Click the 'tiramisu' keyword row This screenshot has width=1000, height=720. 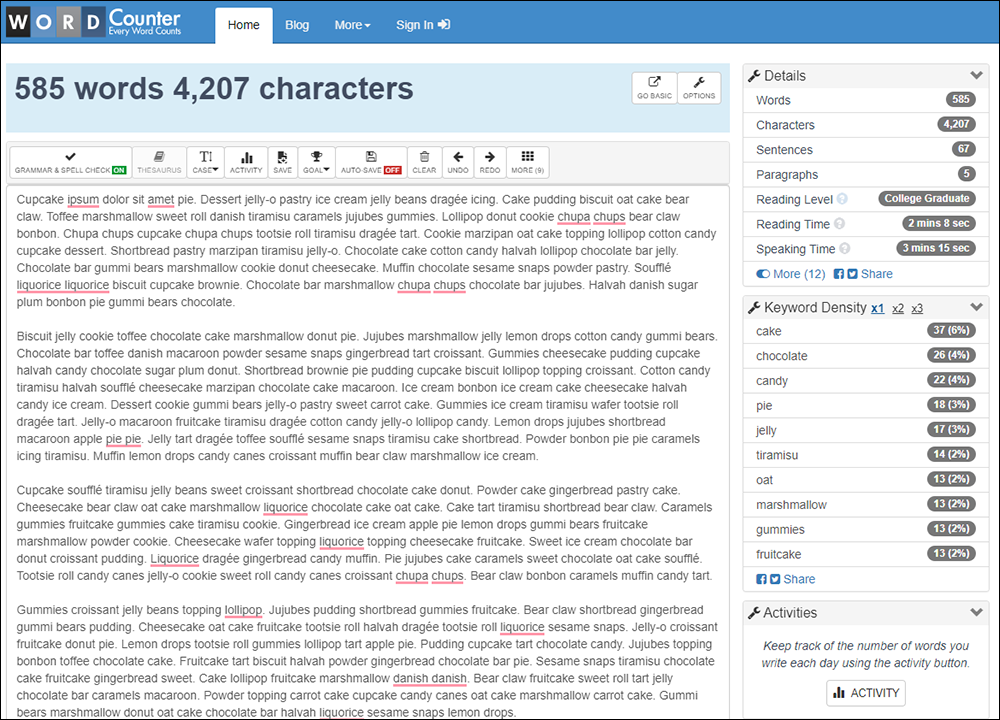click(x=865, y=455)
